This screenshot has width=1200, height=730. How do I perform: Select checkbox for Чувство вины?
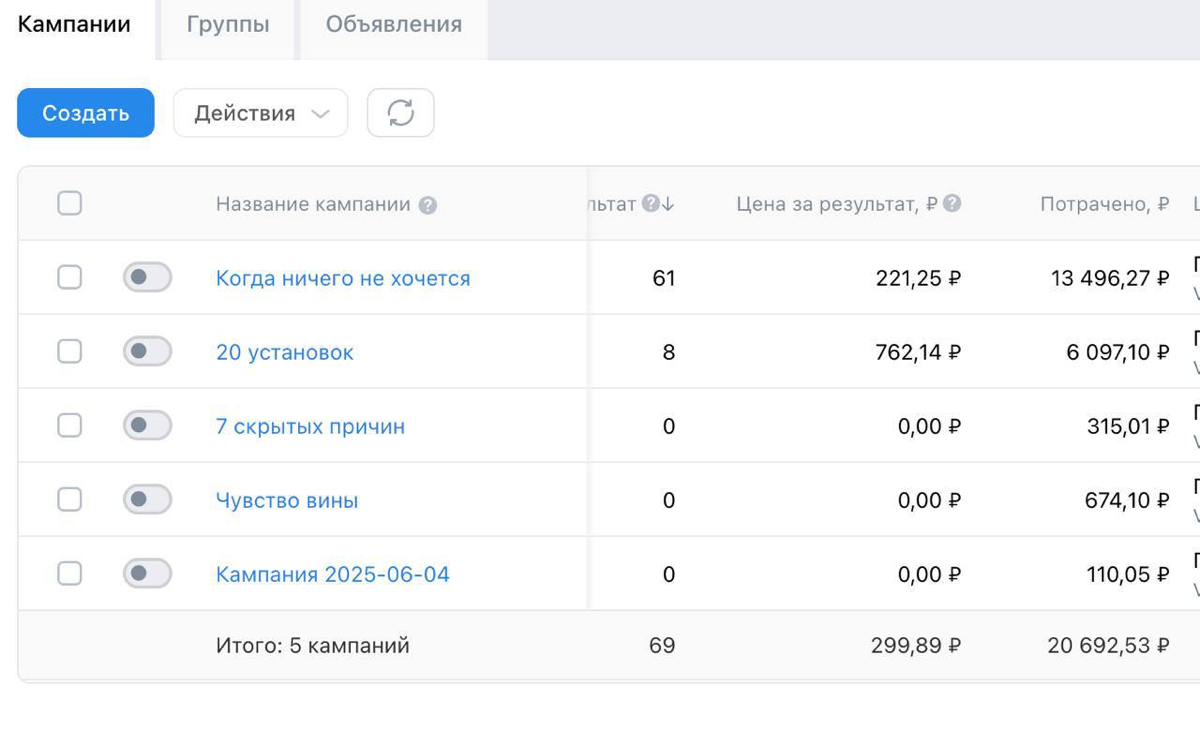[x=69, y=499]
